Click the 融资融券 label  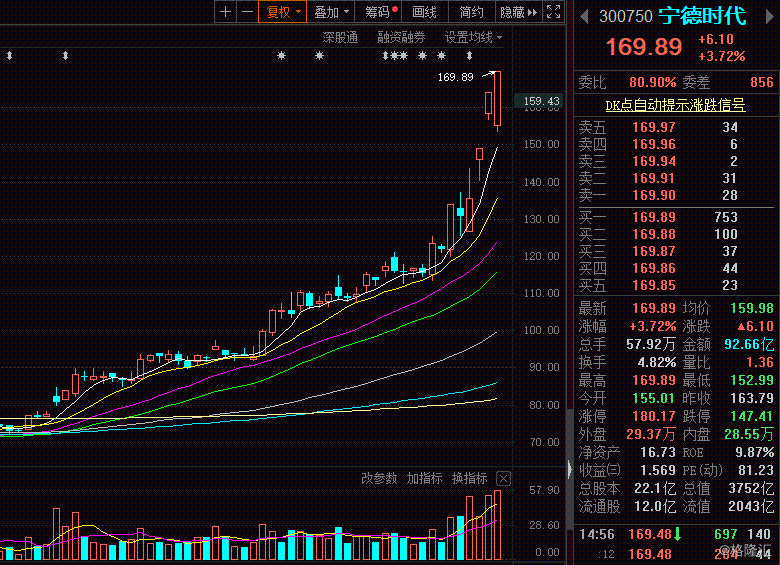[401, 37]
